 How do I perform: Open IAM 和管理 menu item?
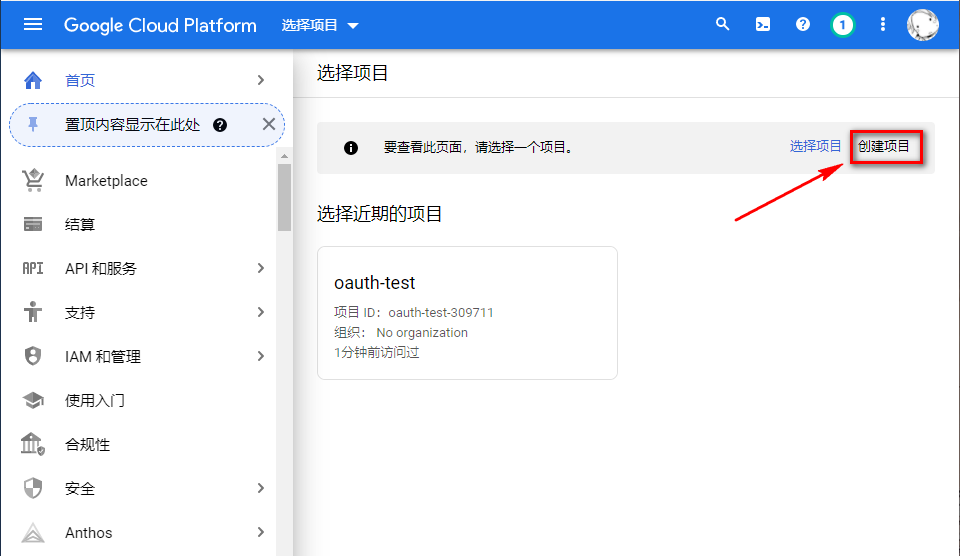click(103, 356)
